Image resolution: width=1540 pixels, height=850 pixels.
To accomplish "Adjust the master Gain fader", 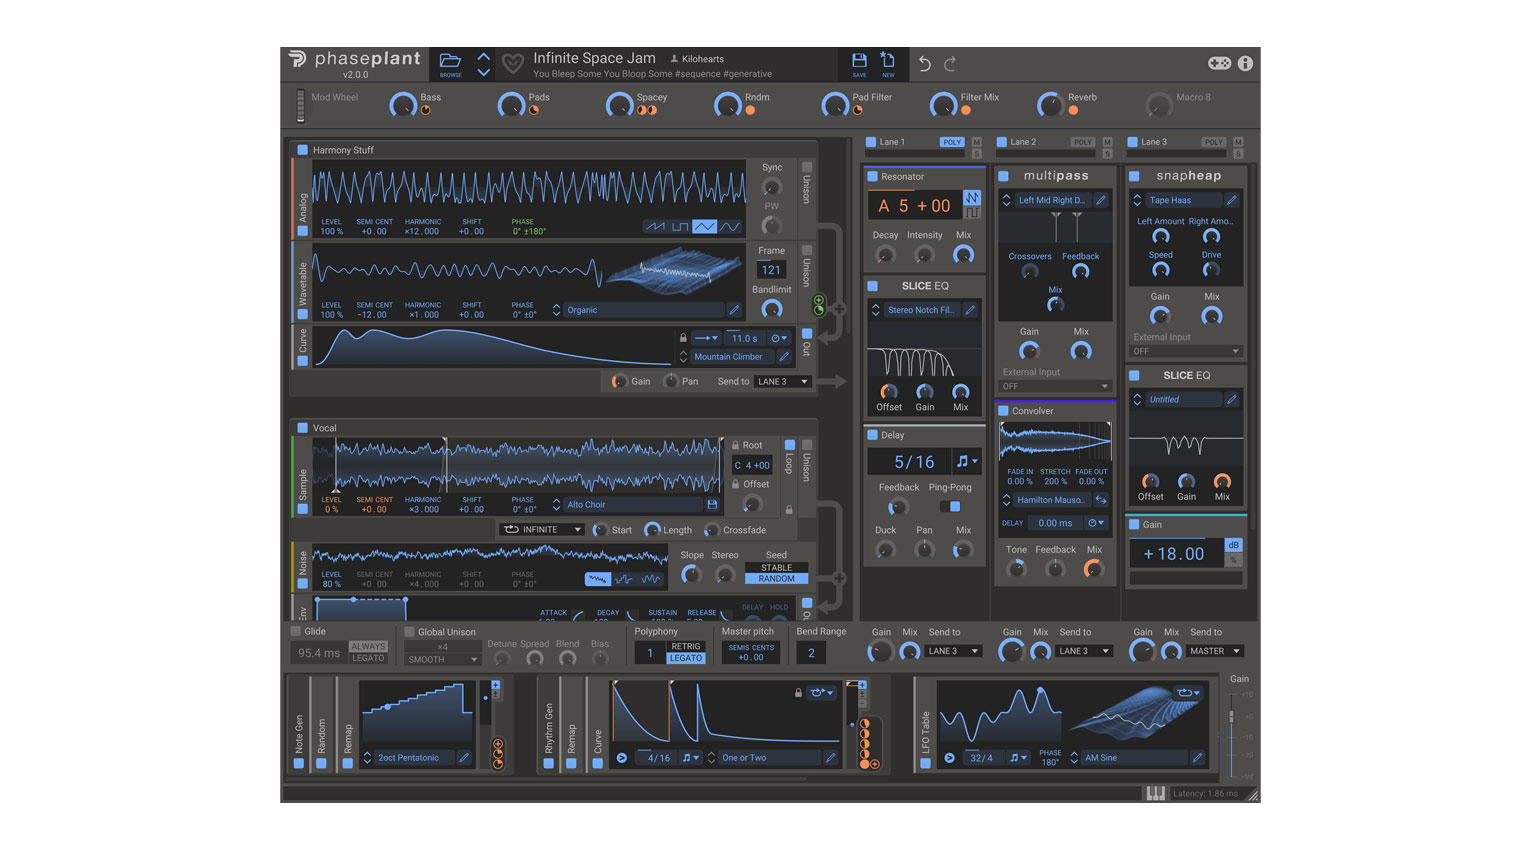I will (x=1231, y=717).
